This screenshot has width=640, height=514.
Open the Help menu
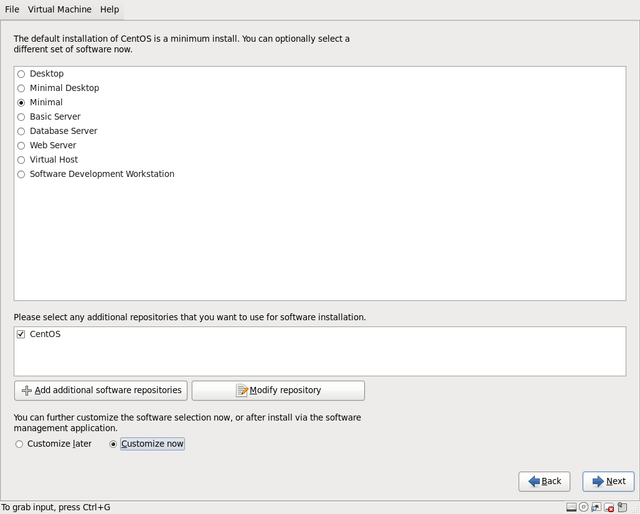(x=110, y=9)
